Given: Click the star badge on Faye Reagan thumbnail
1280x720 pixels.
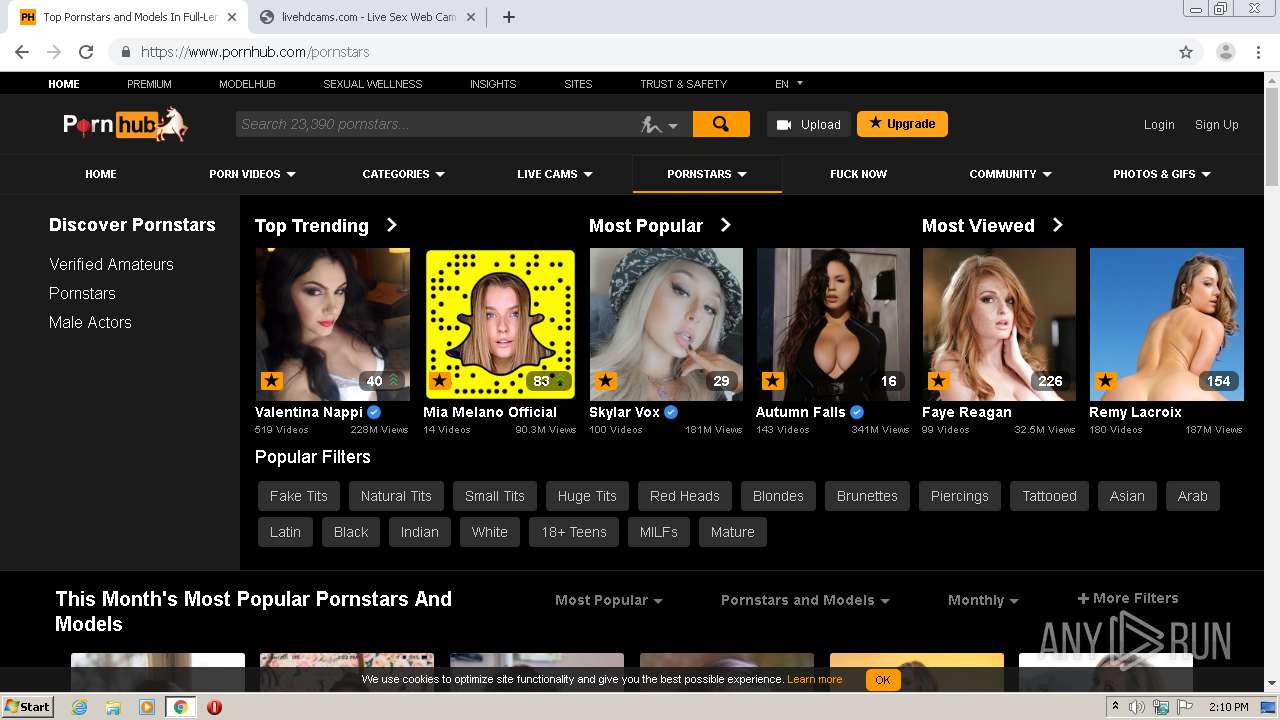Looking at the screenshot, I should coord(938,381).
